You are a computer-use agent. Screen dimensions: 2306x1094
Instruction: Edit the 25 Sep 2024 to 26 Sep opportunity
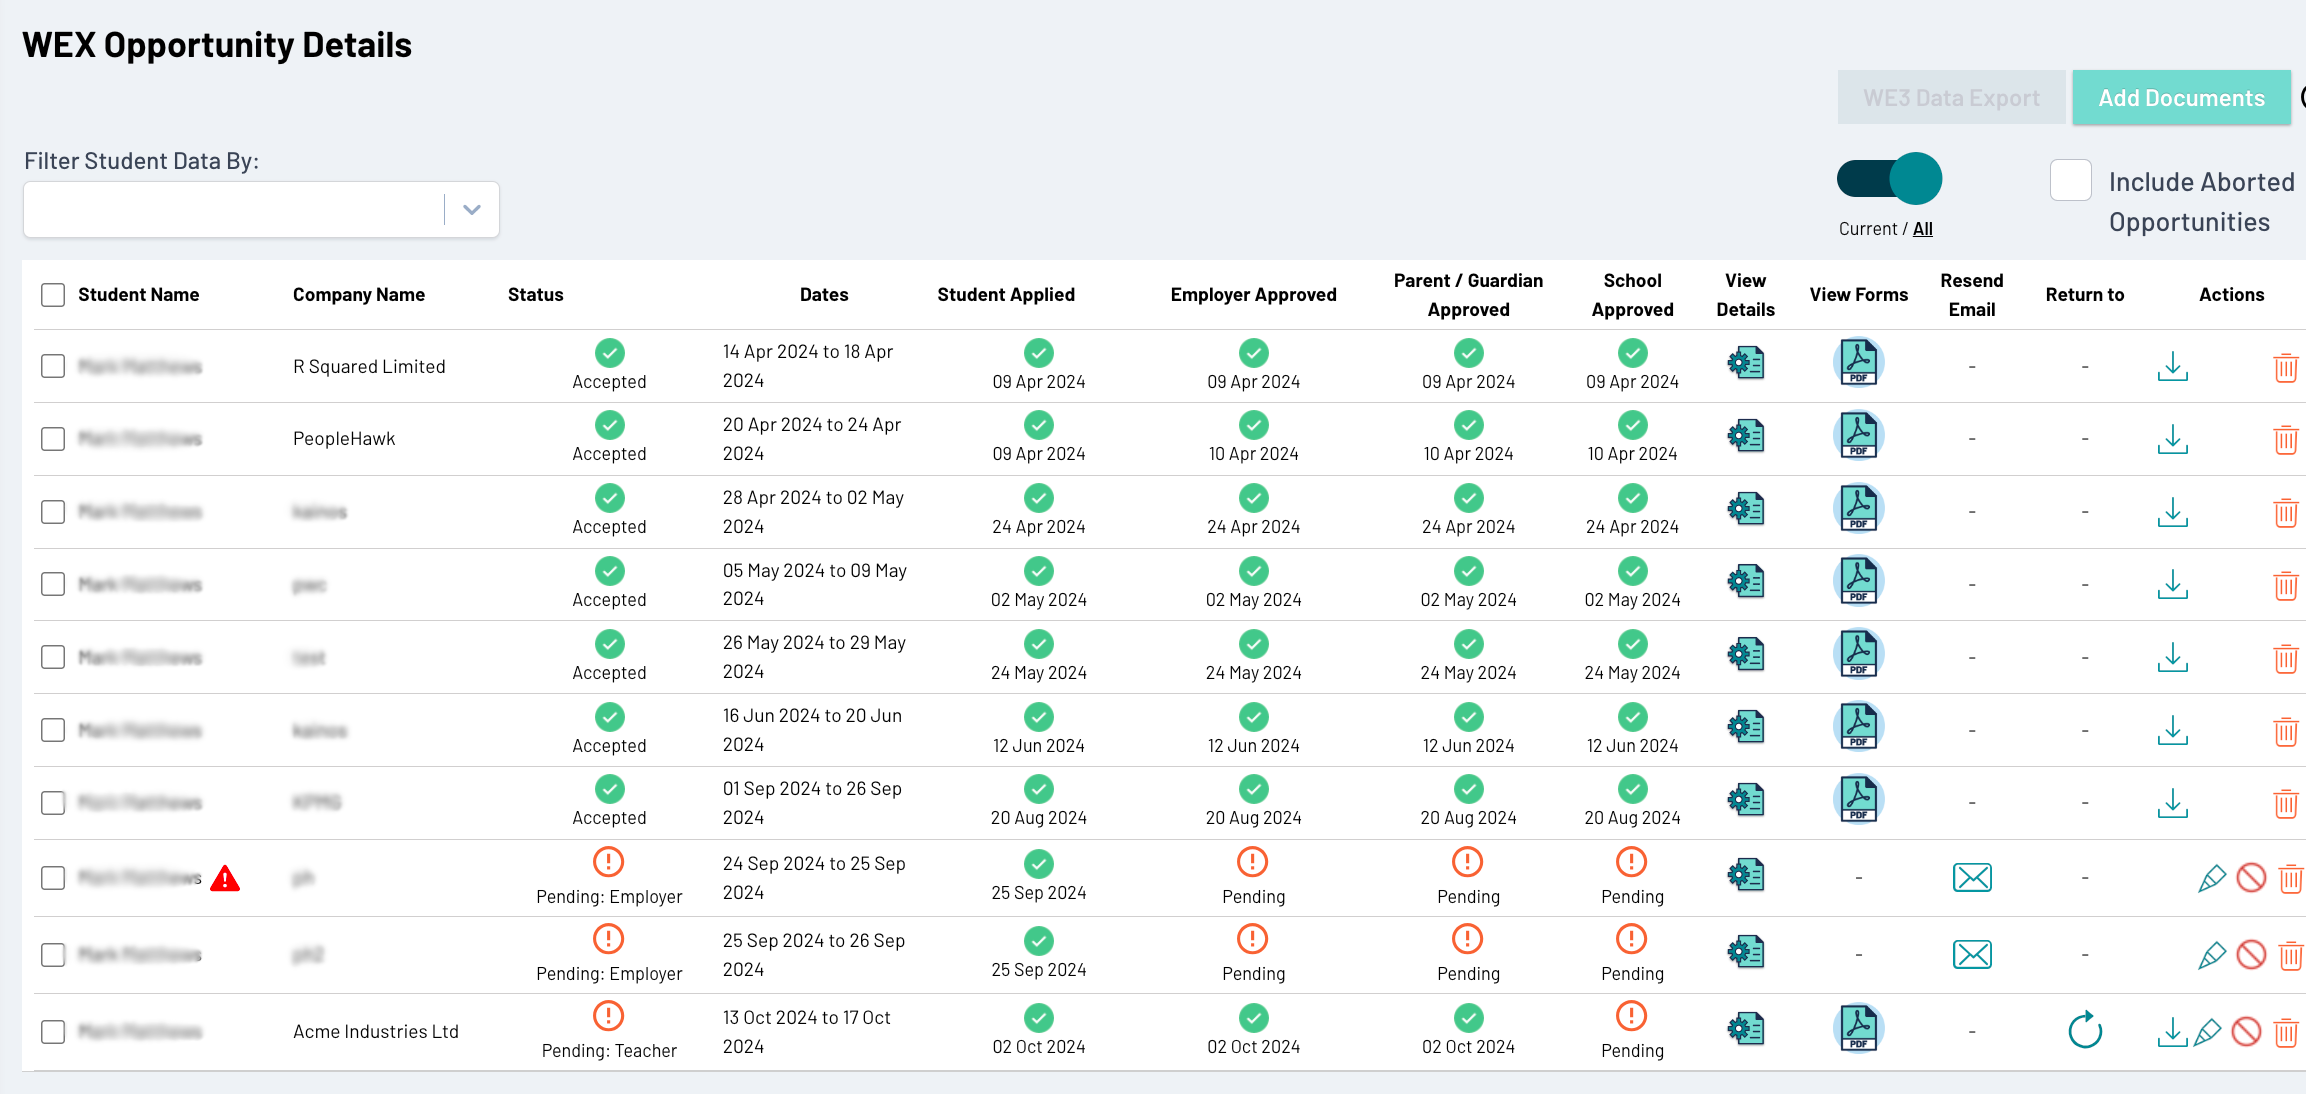(x=2211, y=955)
